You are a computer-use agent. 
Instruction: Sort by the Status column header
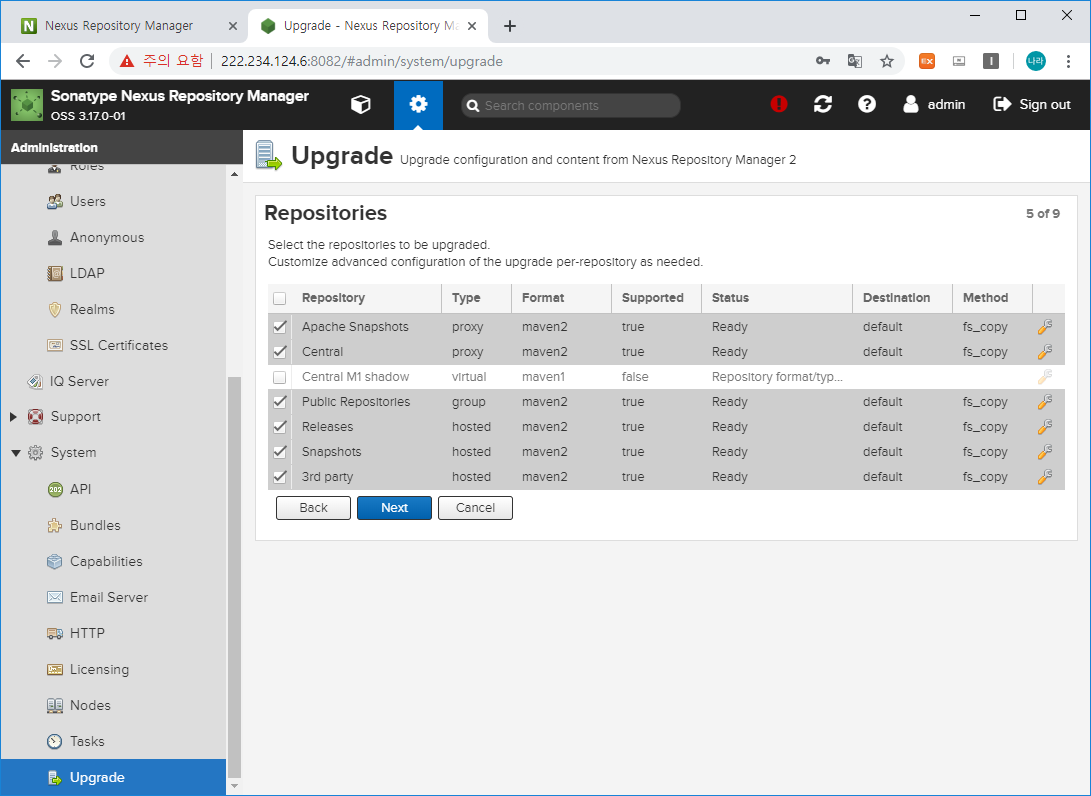pyautogui.click(x=777, y=298)
